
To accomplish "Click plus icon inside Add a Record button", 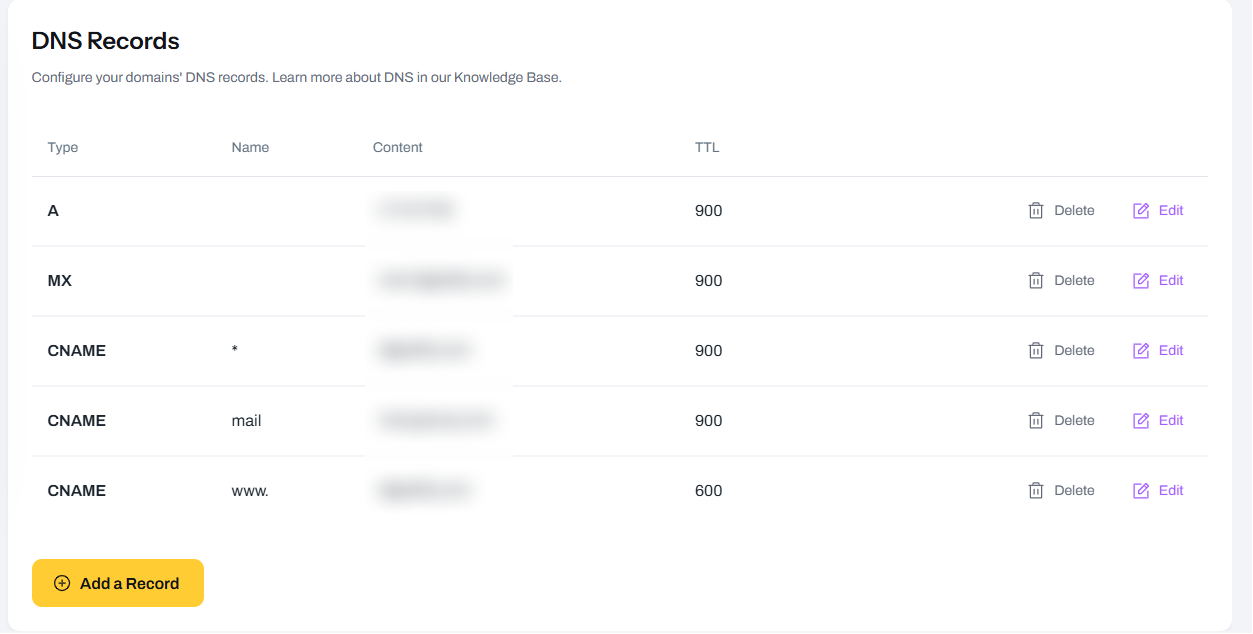I will (61, 583).
